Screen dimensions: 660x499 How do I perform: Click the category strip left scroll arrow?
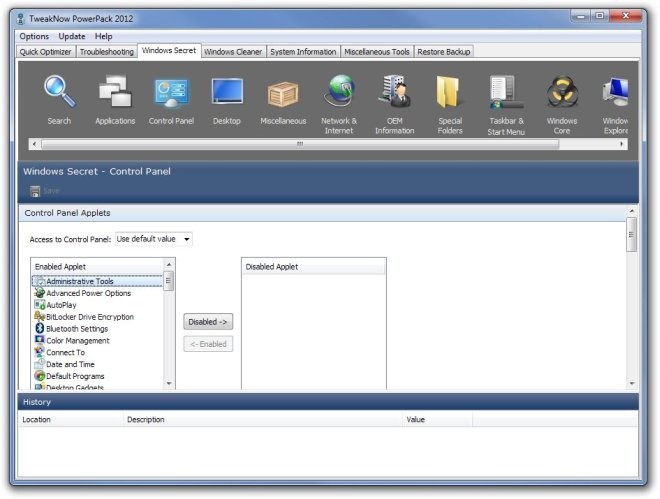click(34, 144)
